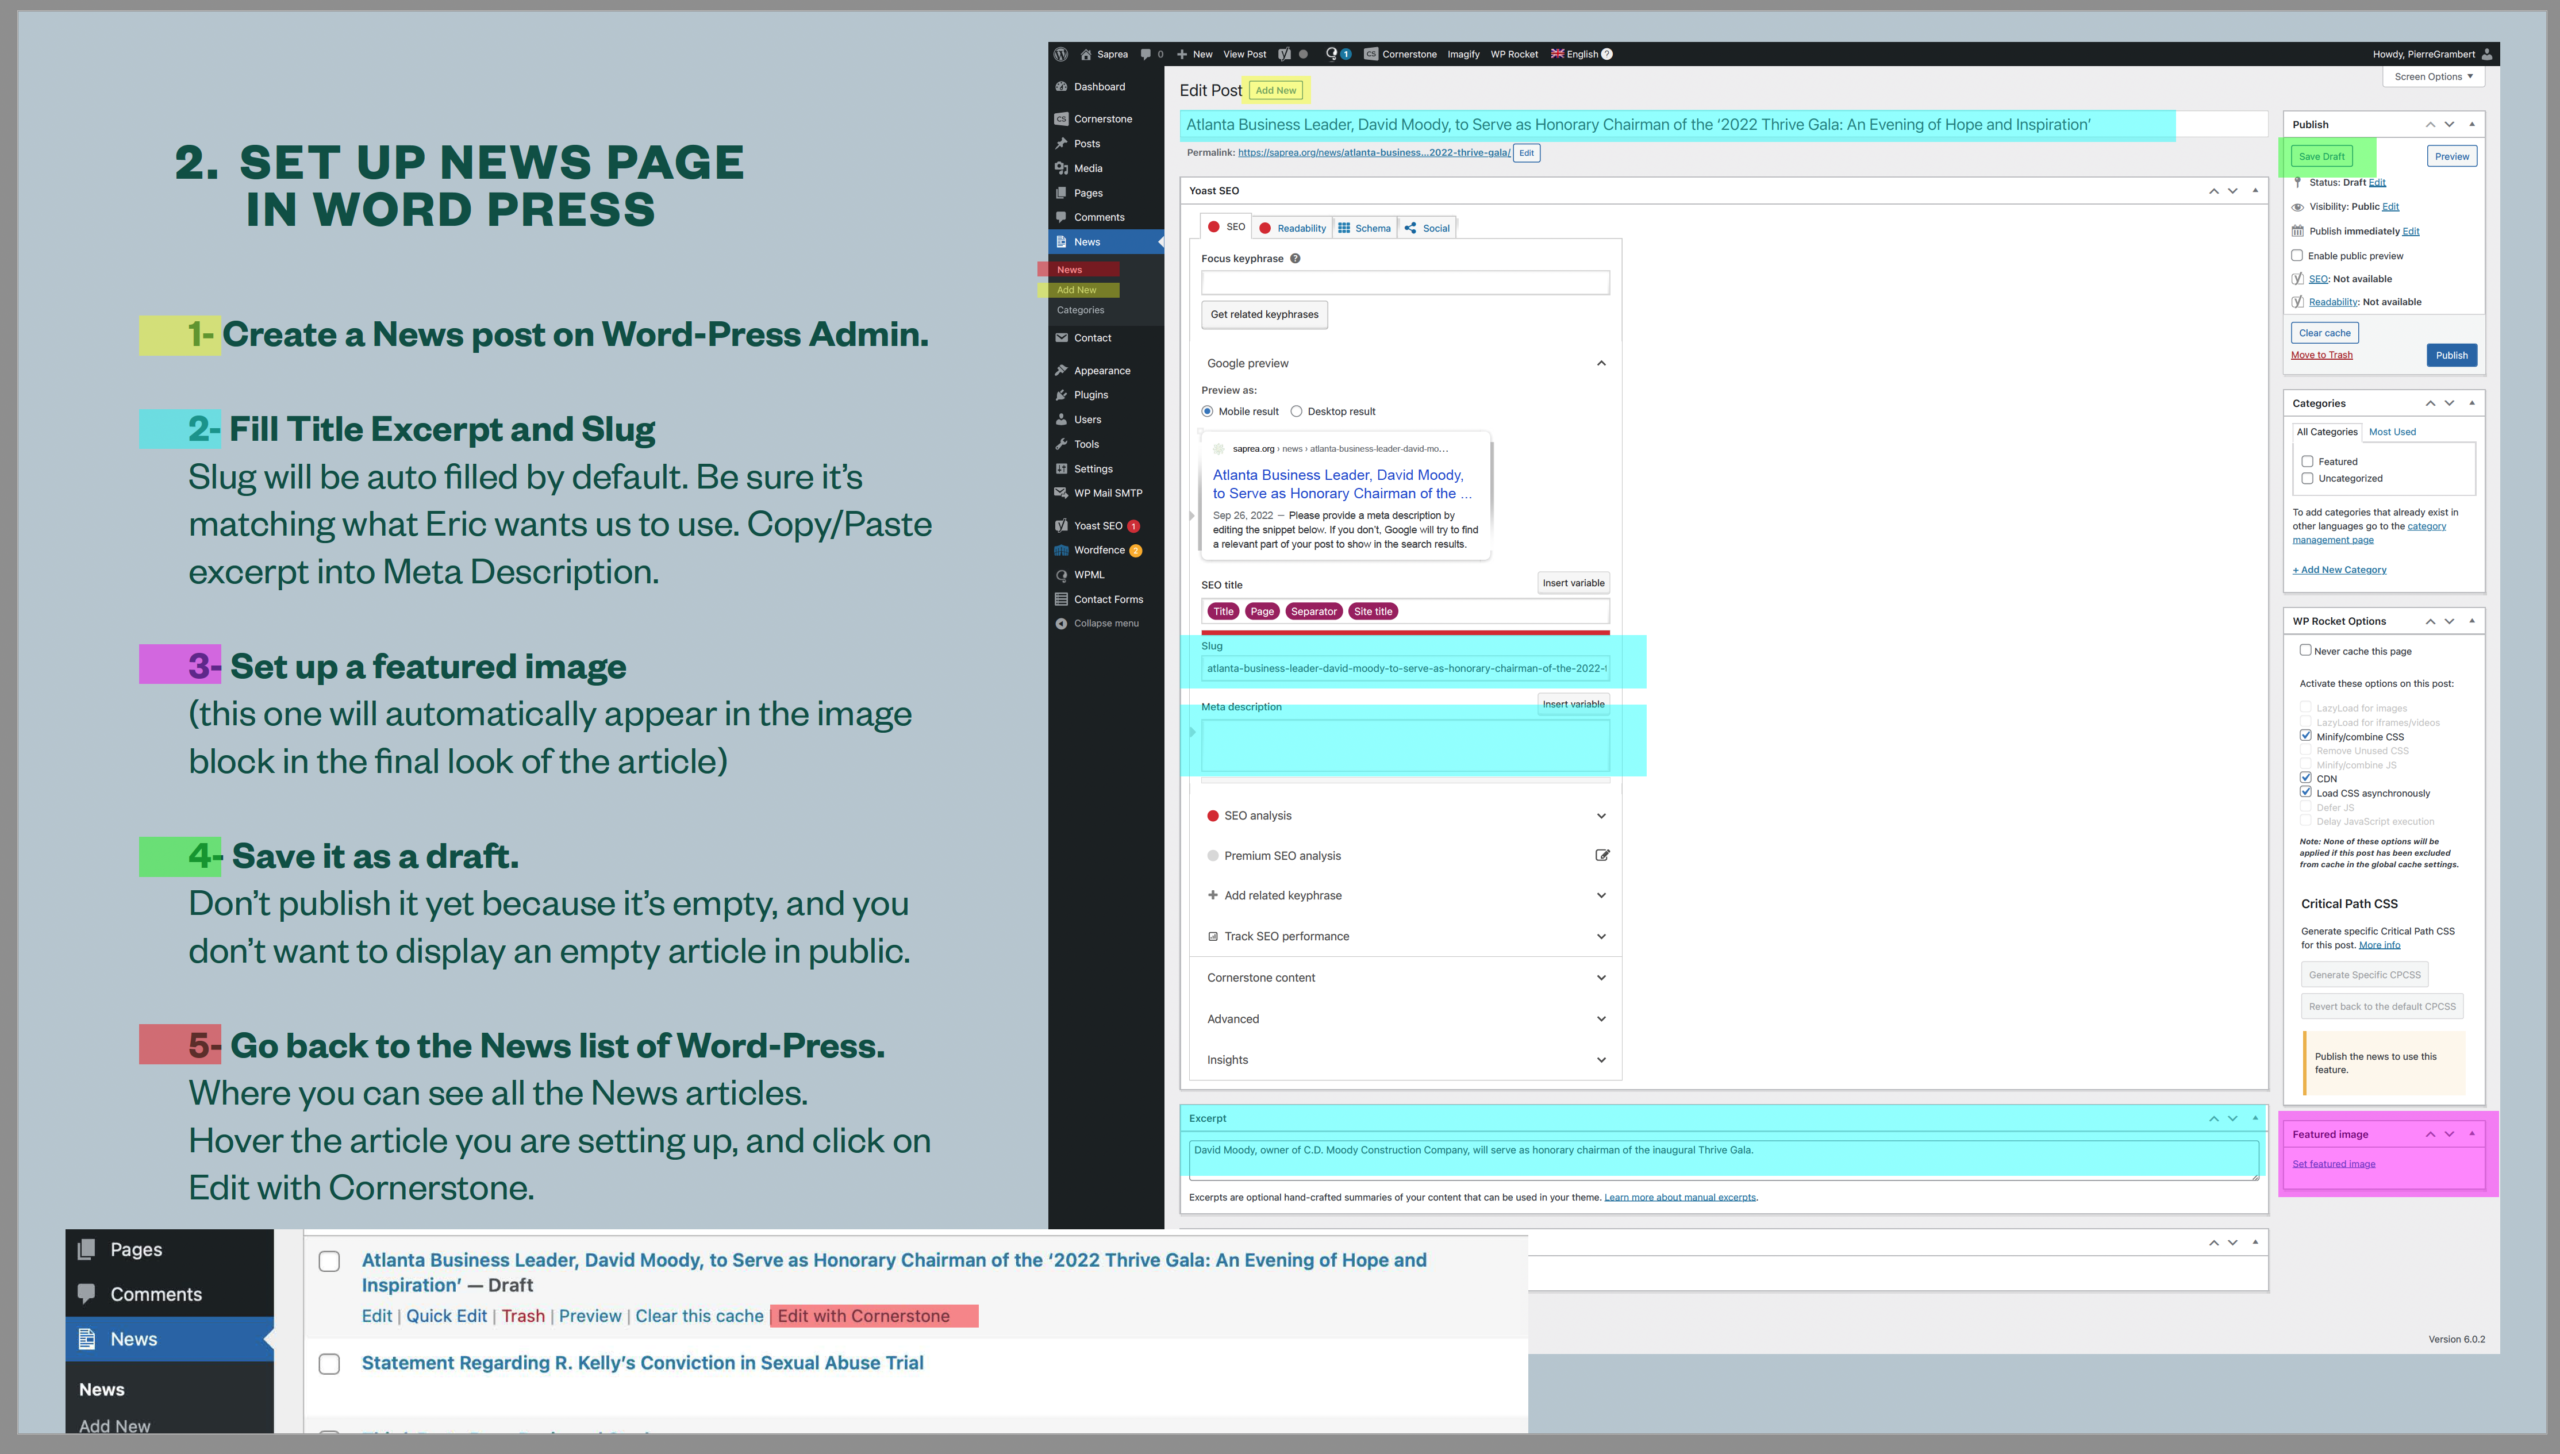
Task: Check the Uncategorized category checkbox
Action: pyautogui.click(x=2308, y=478)
